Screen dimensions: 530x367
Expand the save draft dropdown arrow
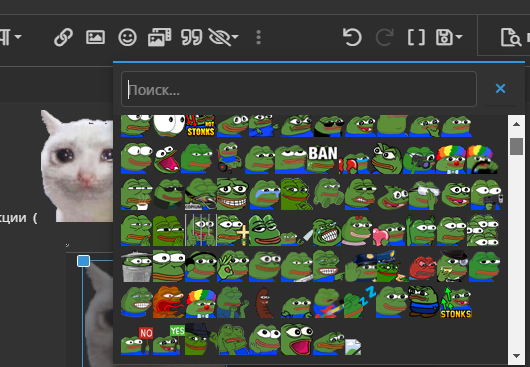[459, 36]
